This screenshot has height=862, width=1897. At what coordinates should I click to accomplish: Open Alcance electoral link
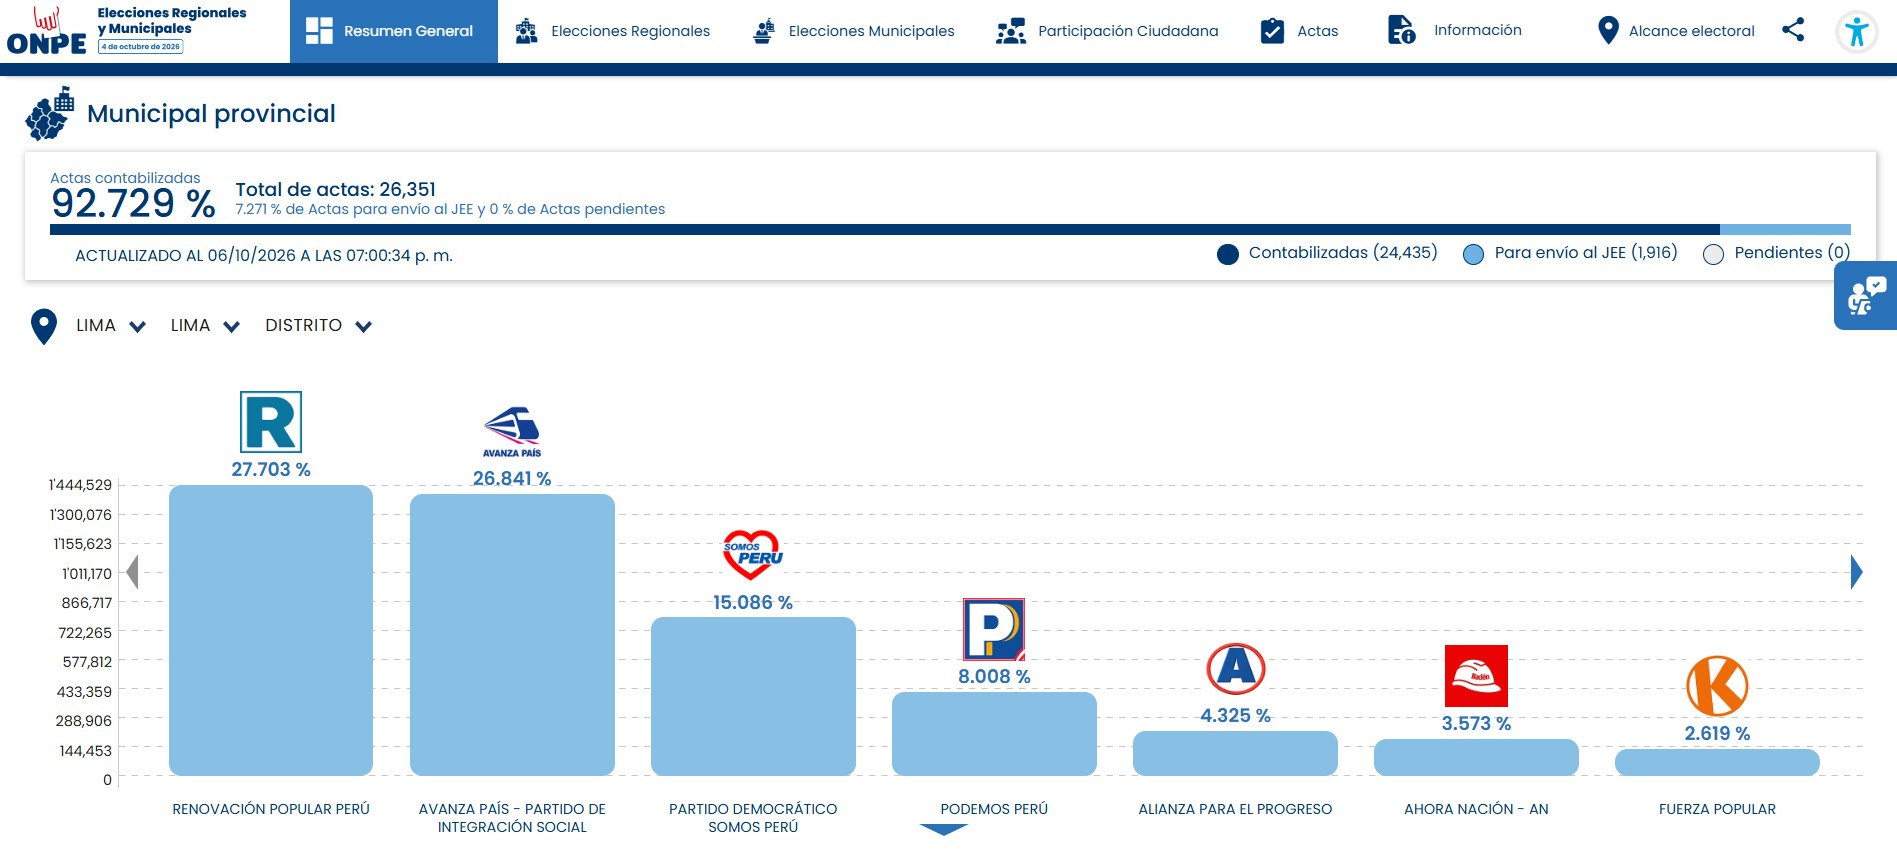[x=1675, y=31]
